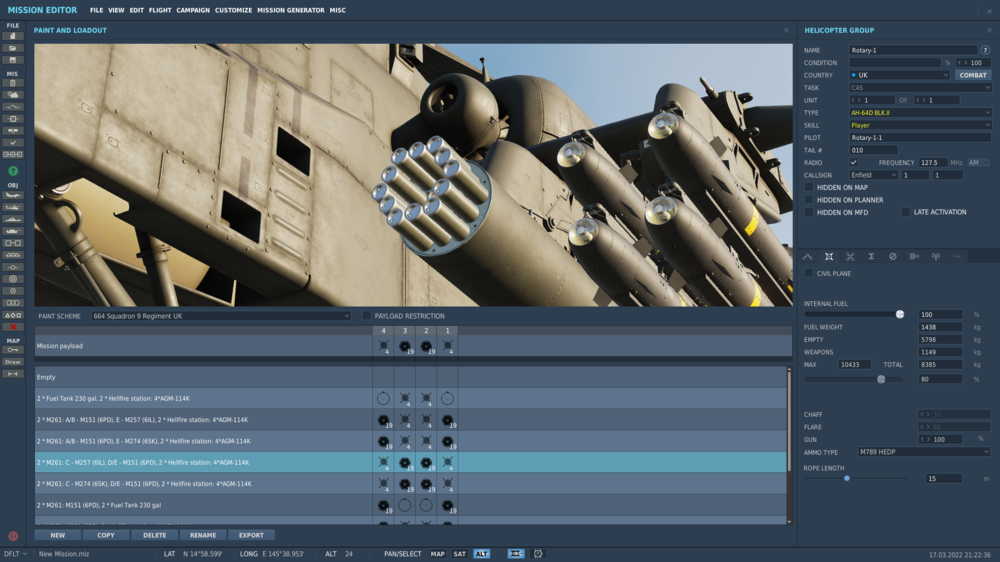The image size is (1000, 562).
Task: Select the ship group object tool
Action: pyautogui.click(x=13, y=219)
